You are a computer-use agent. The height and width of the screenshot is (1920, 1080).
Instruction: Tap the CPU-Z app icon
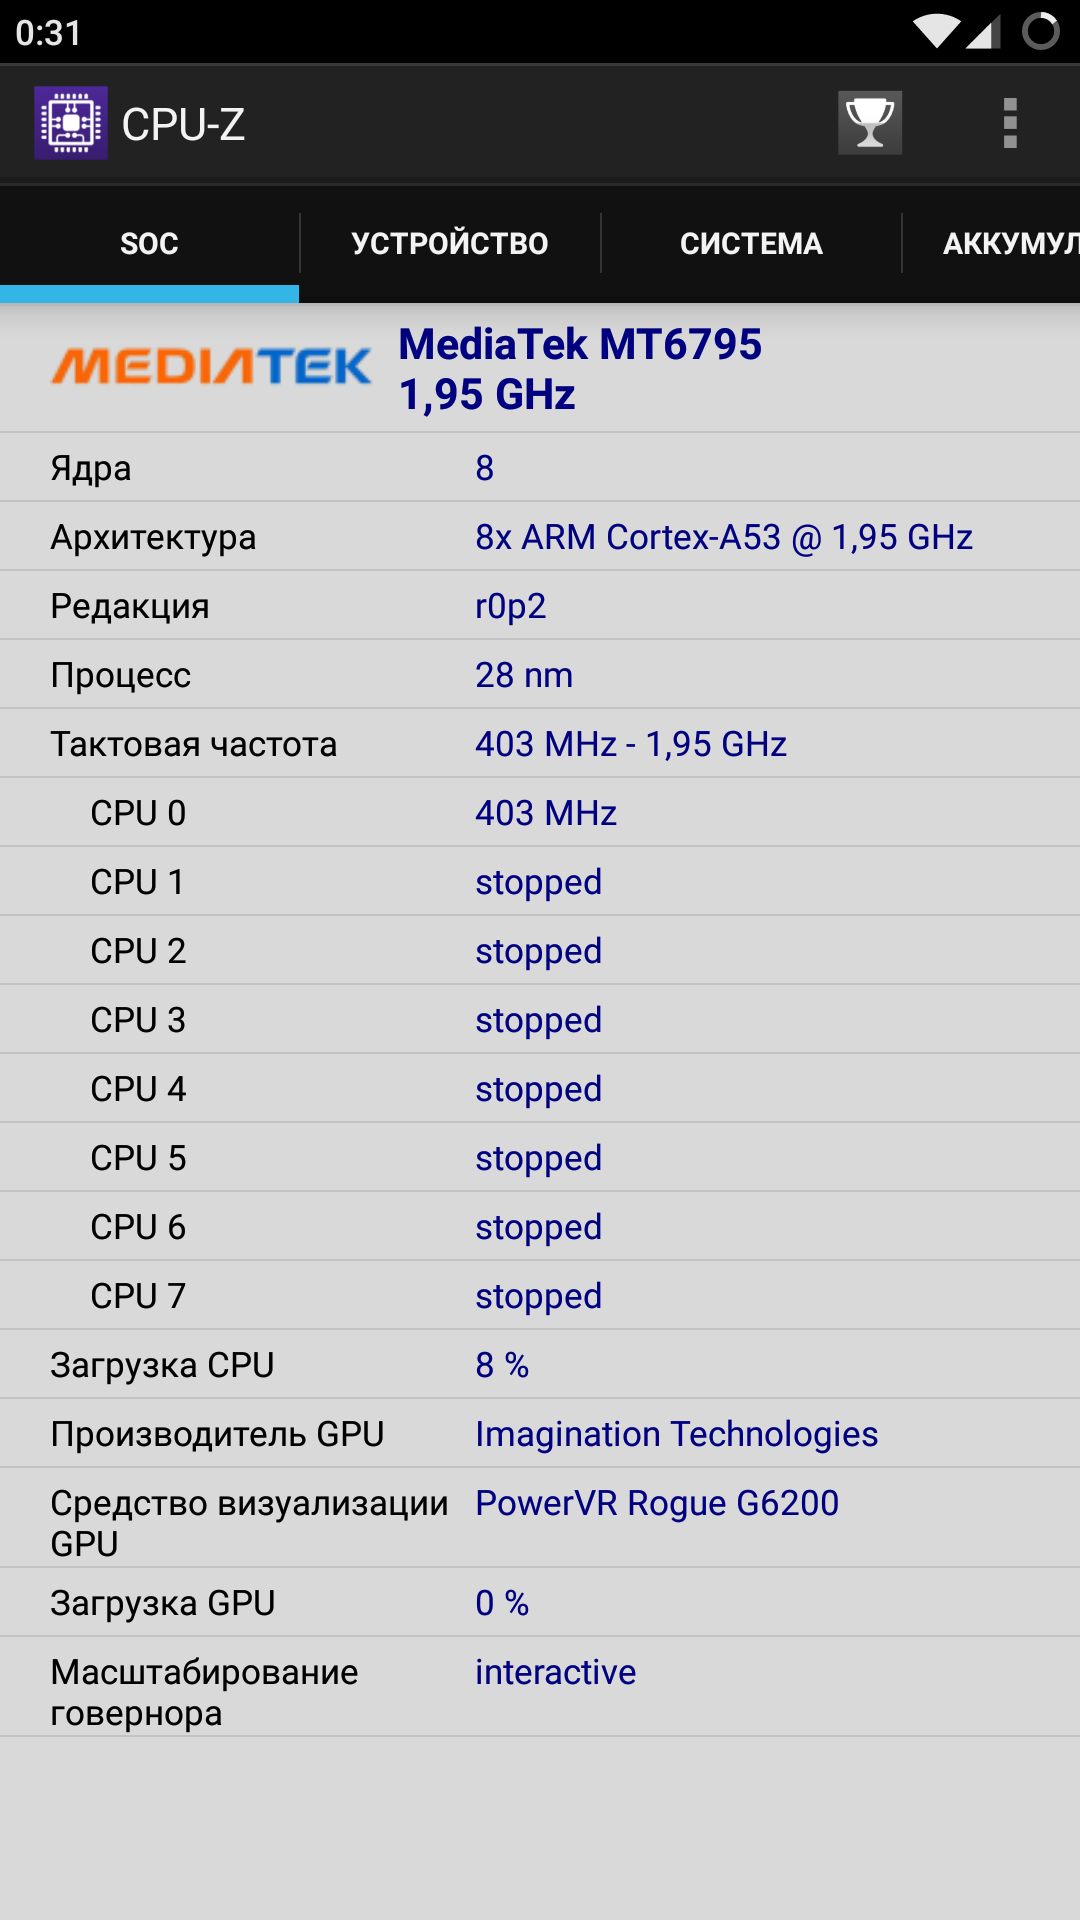pyautogui.click(x=71, y=123)
